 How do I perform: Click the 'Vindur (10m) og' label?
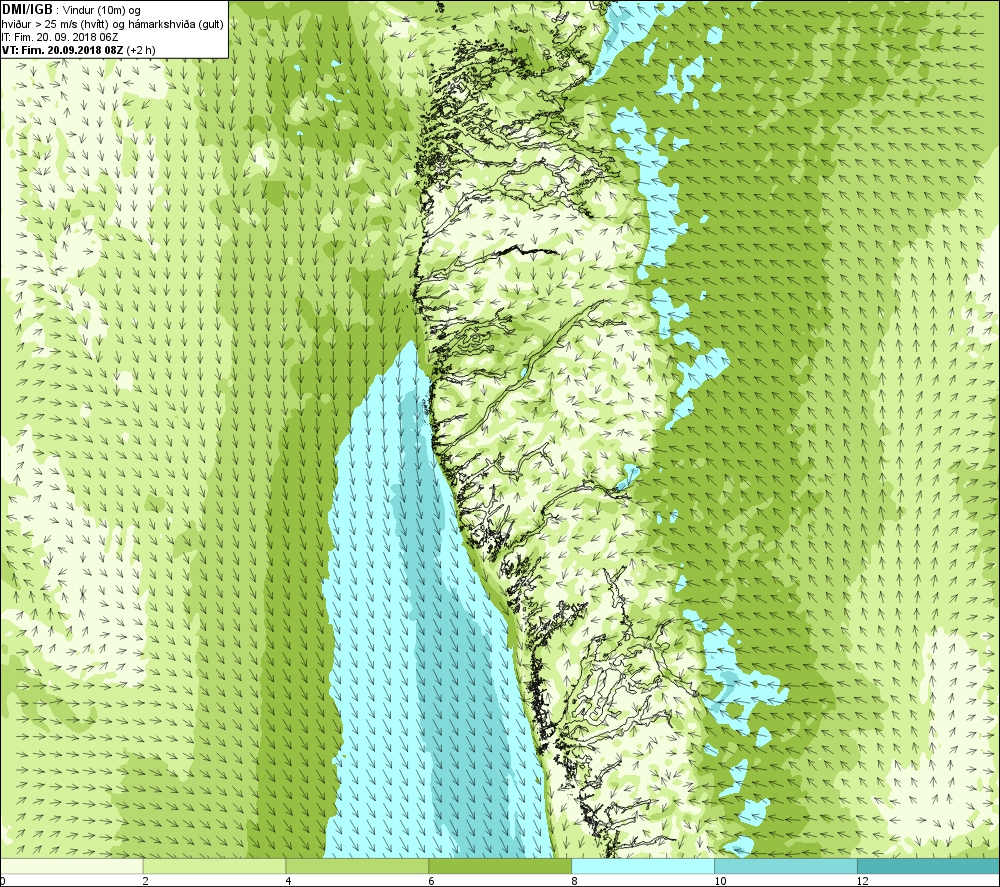(102, 11)
